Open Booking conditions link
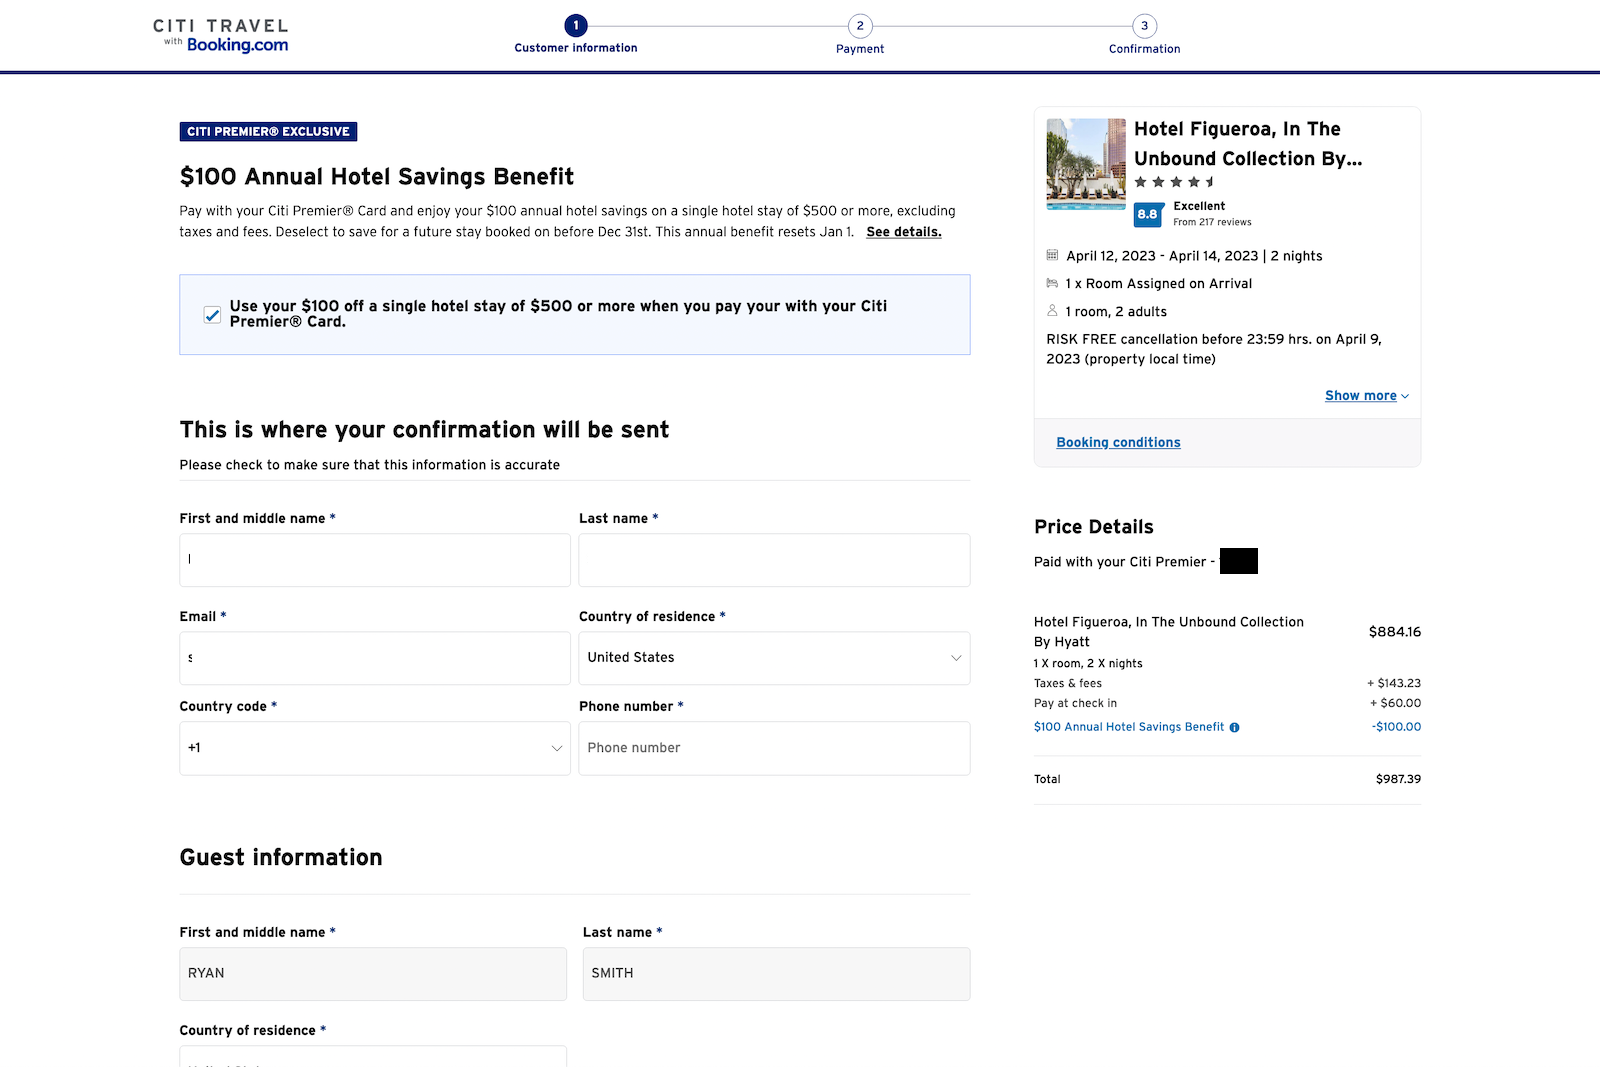Viewport: 1600px width, 1067px height. pos(1118,442)
